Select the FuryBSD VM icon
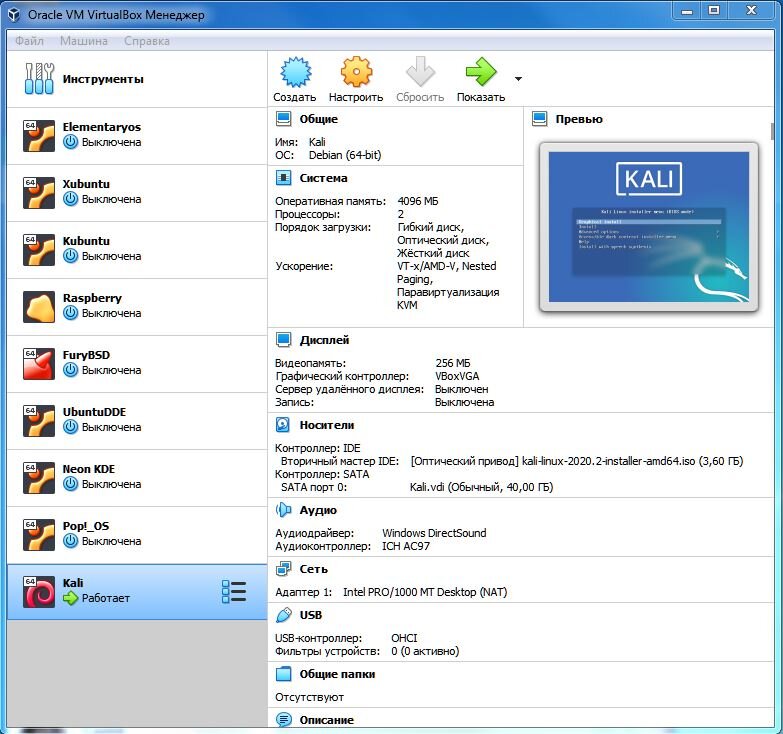The image size is (783, 734). 39,364
